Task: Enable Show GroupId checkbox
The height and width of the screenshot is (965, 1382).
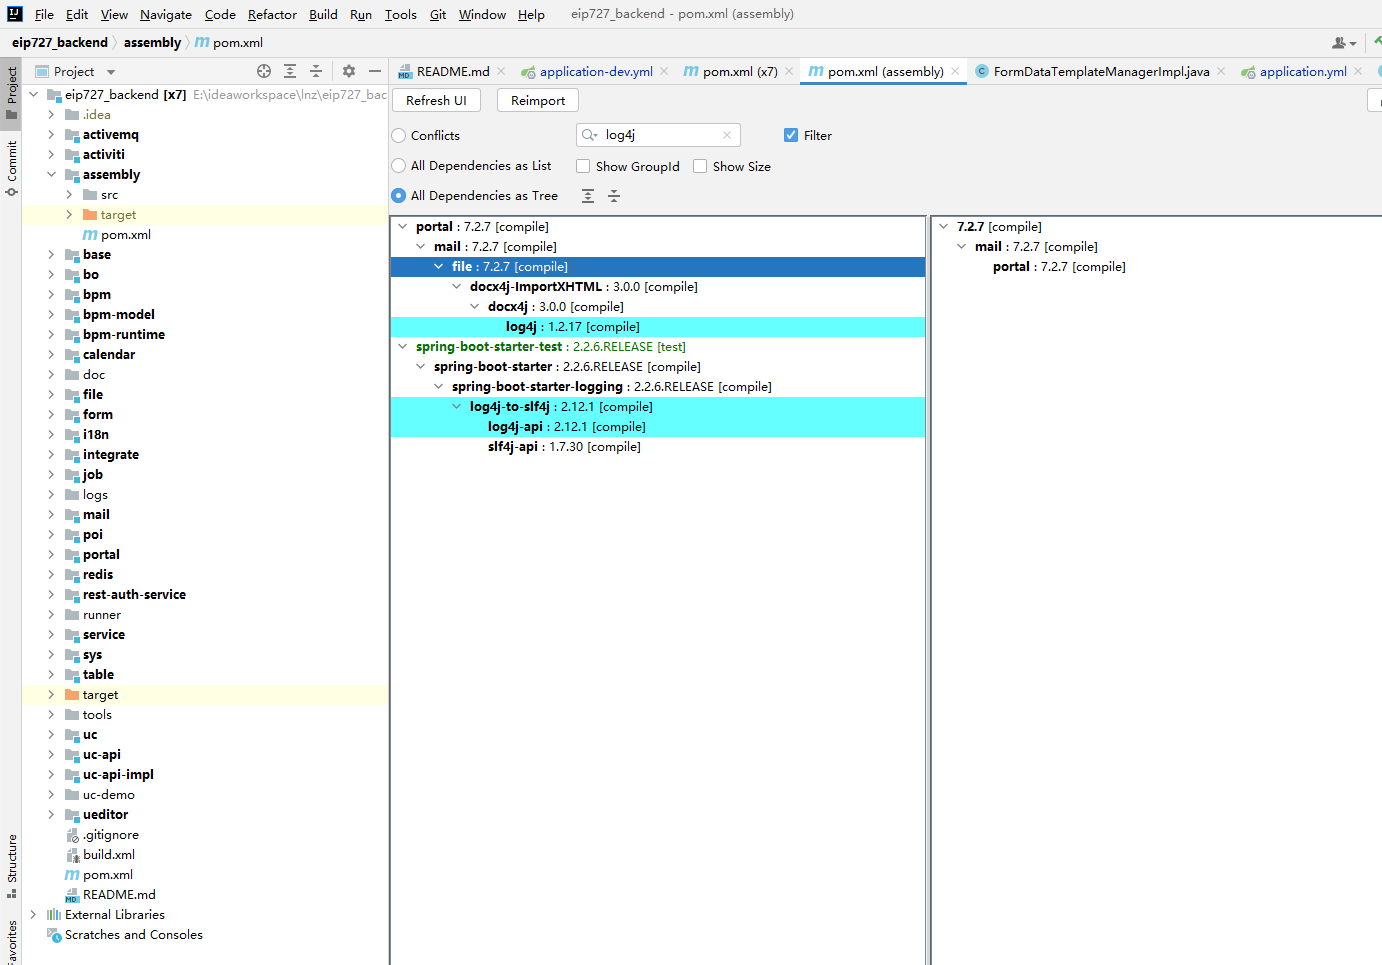Action: [x=583, y=166]
